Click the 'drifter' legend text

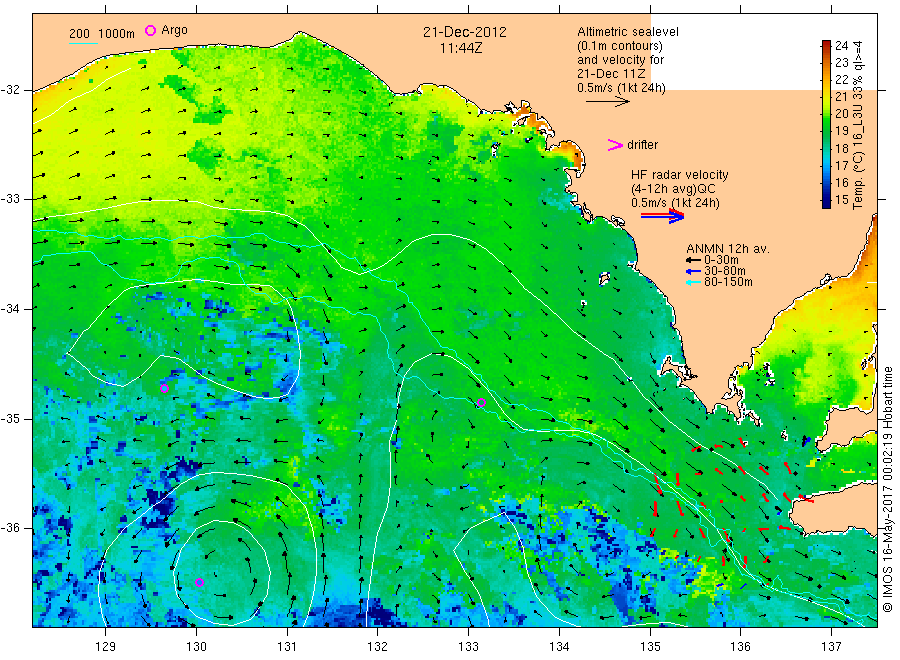[x=642, y=145]
